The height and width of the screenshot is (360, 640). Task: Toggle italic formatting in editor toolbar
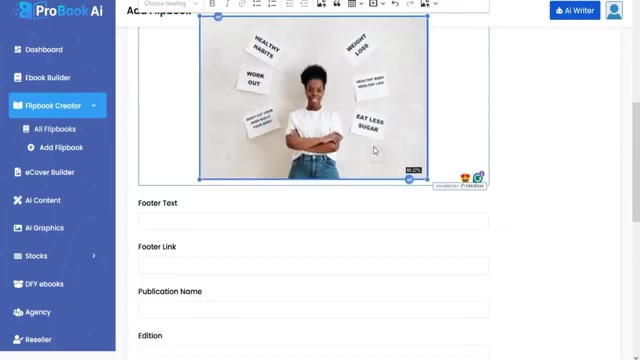coord(227,4)
